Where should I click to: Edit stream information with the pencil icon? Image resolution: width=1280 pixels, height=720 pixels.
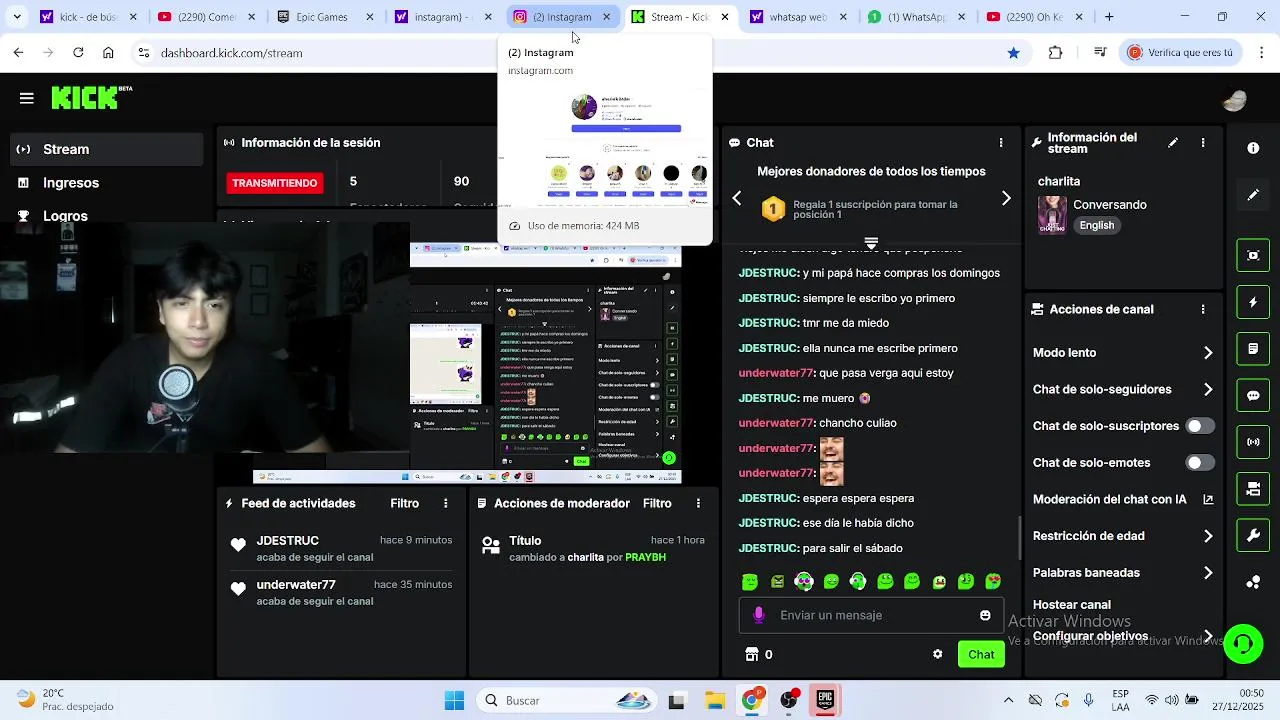tap(1173, 143)
